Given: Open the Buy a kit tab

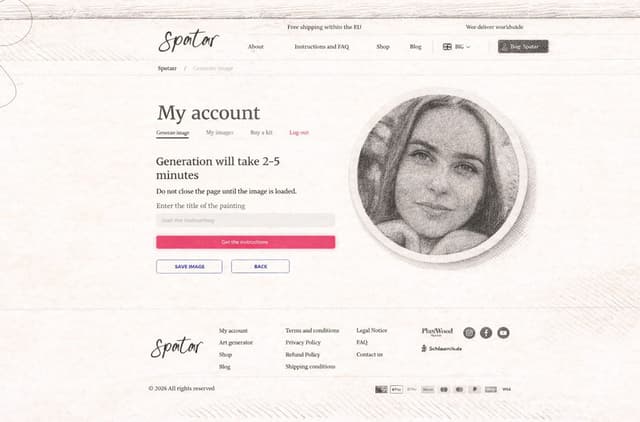Looking at the screenshot, I should tap(261, 132).
